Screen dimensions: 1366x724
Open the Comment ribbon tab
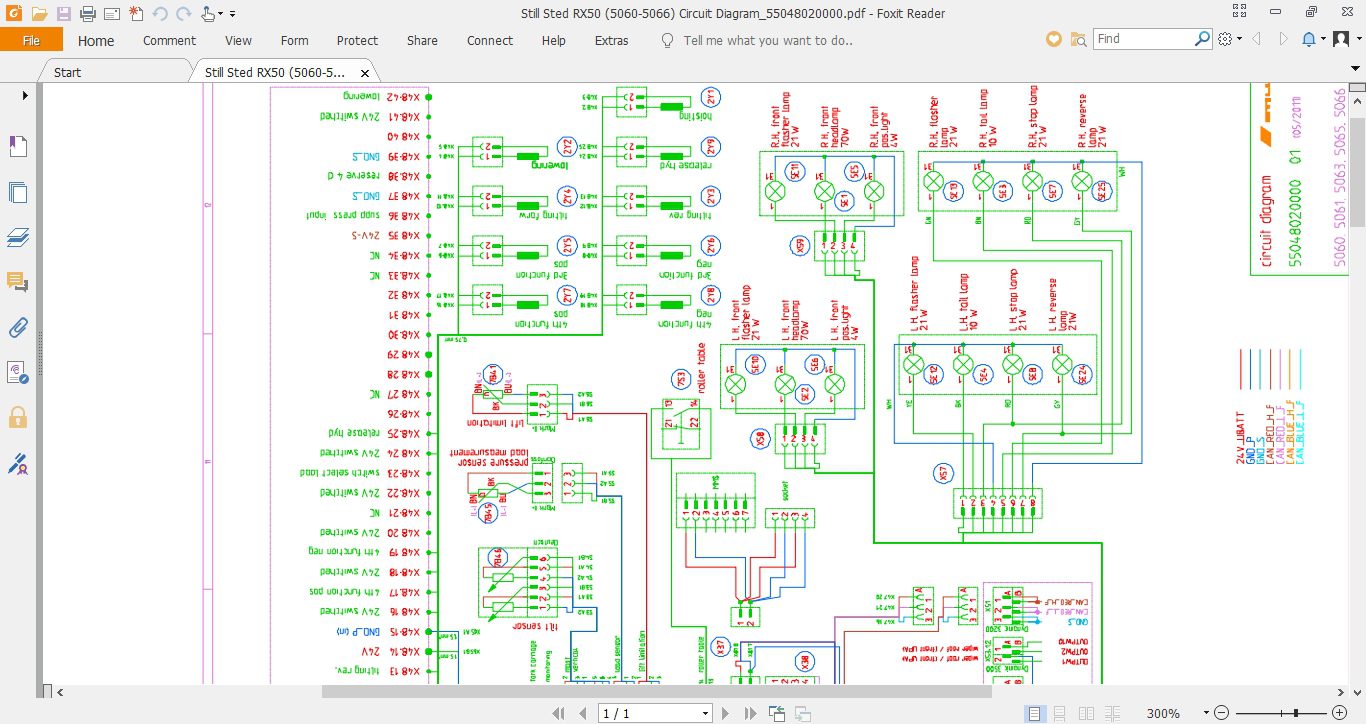[x=169, y=41]
